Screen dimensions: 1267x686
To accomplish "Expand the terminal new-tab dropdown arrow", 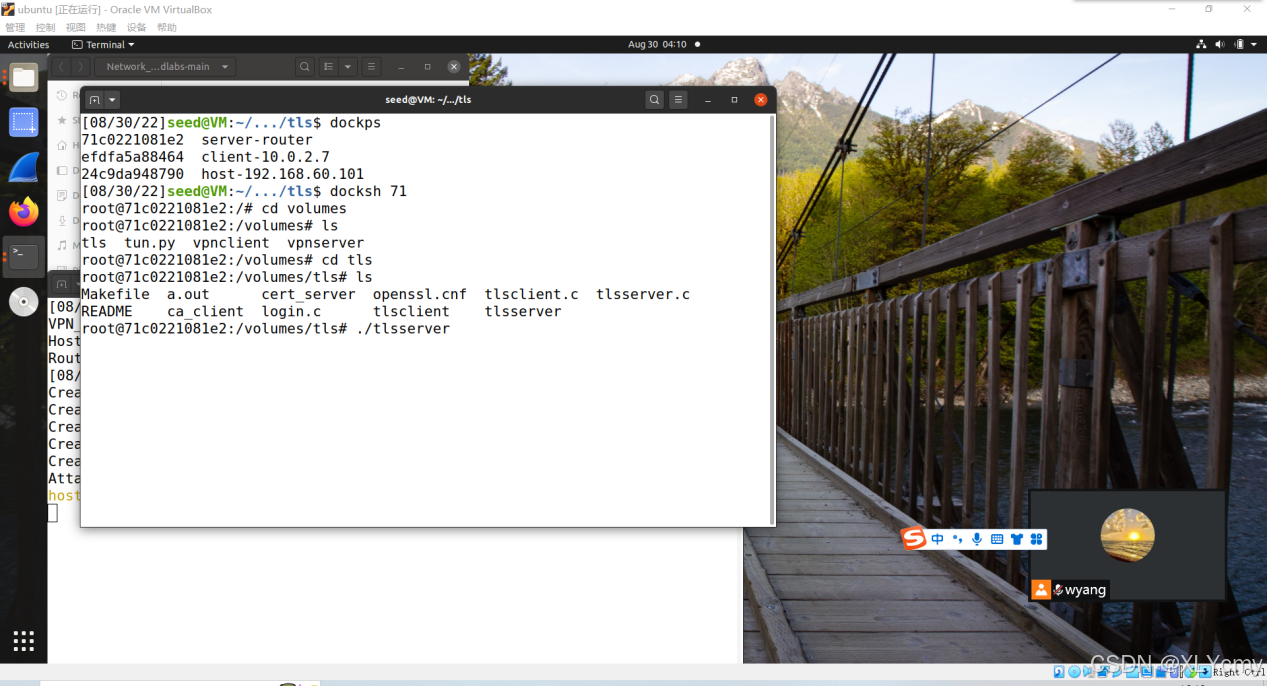I will tap(112, 100).
